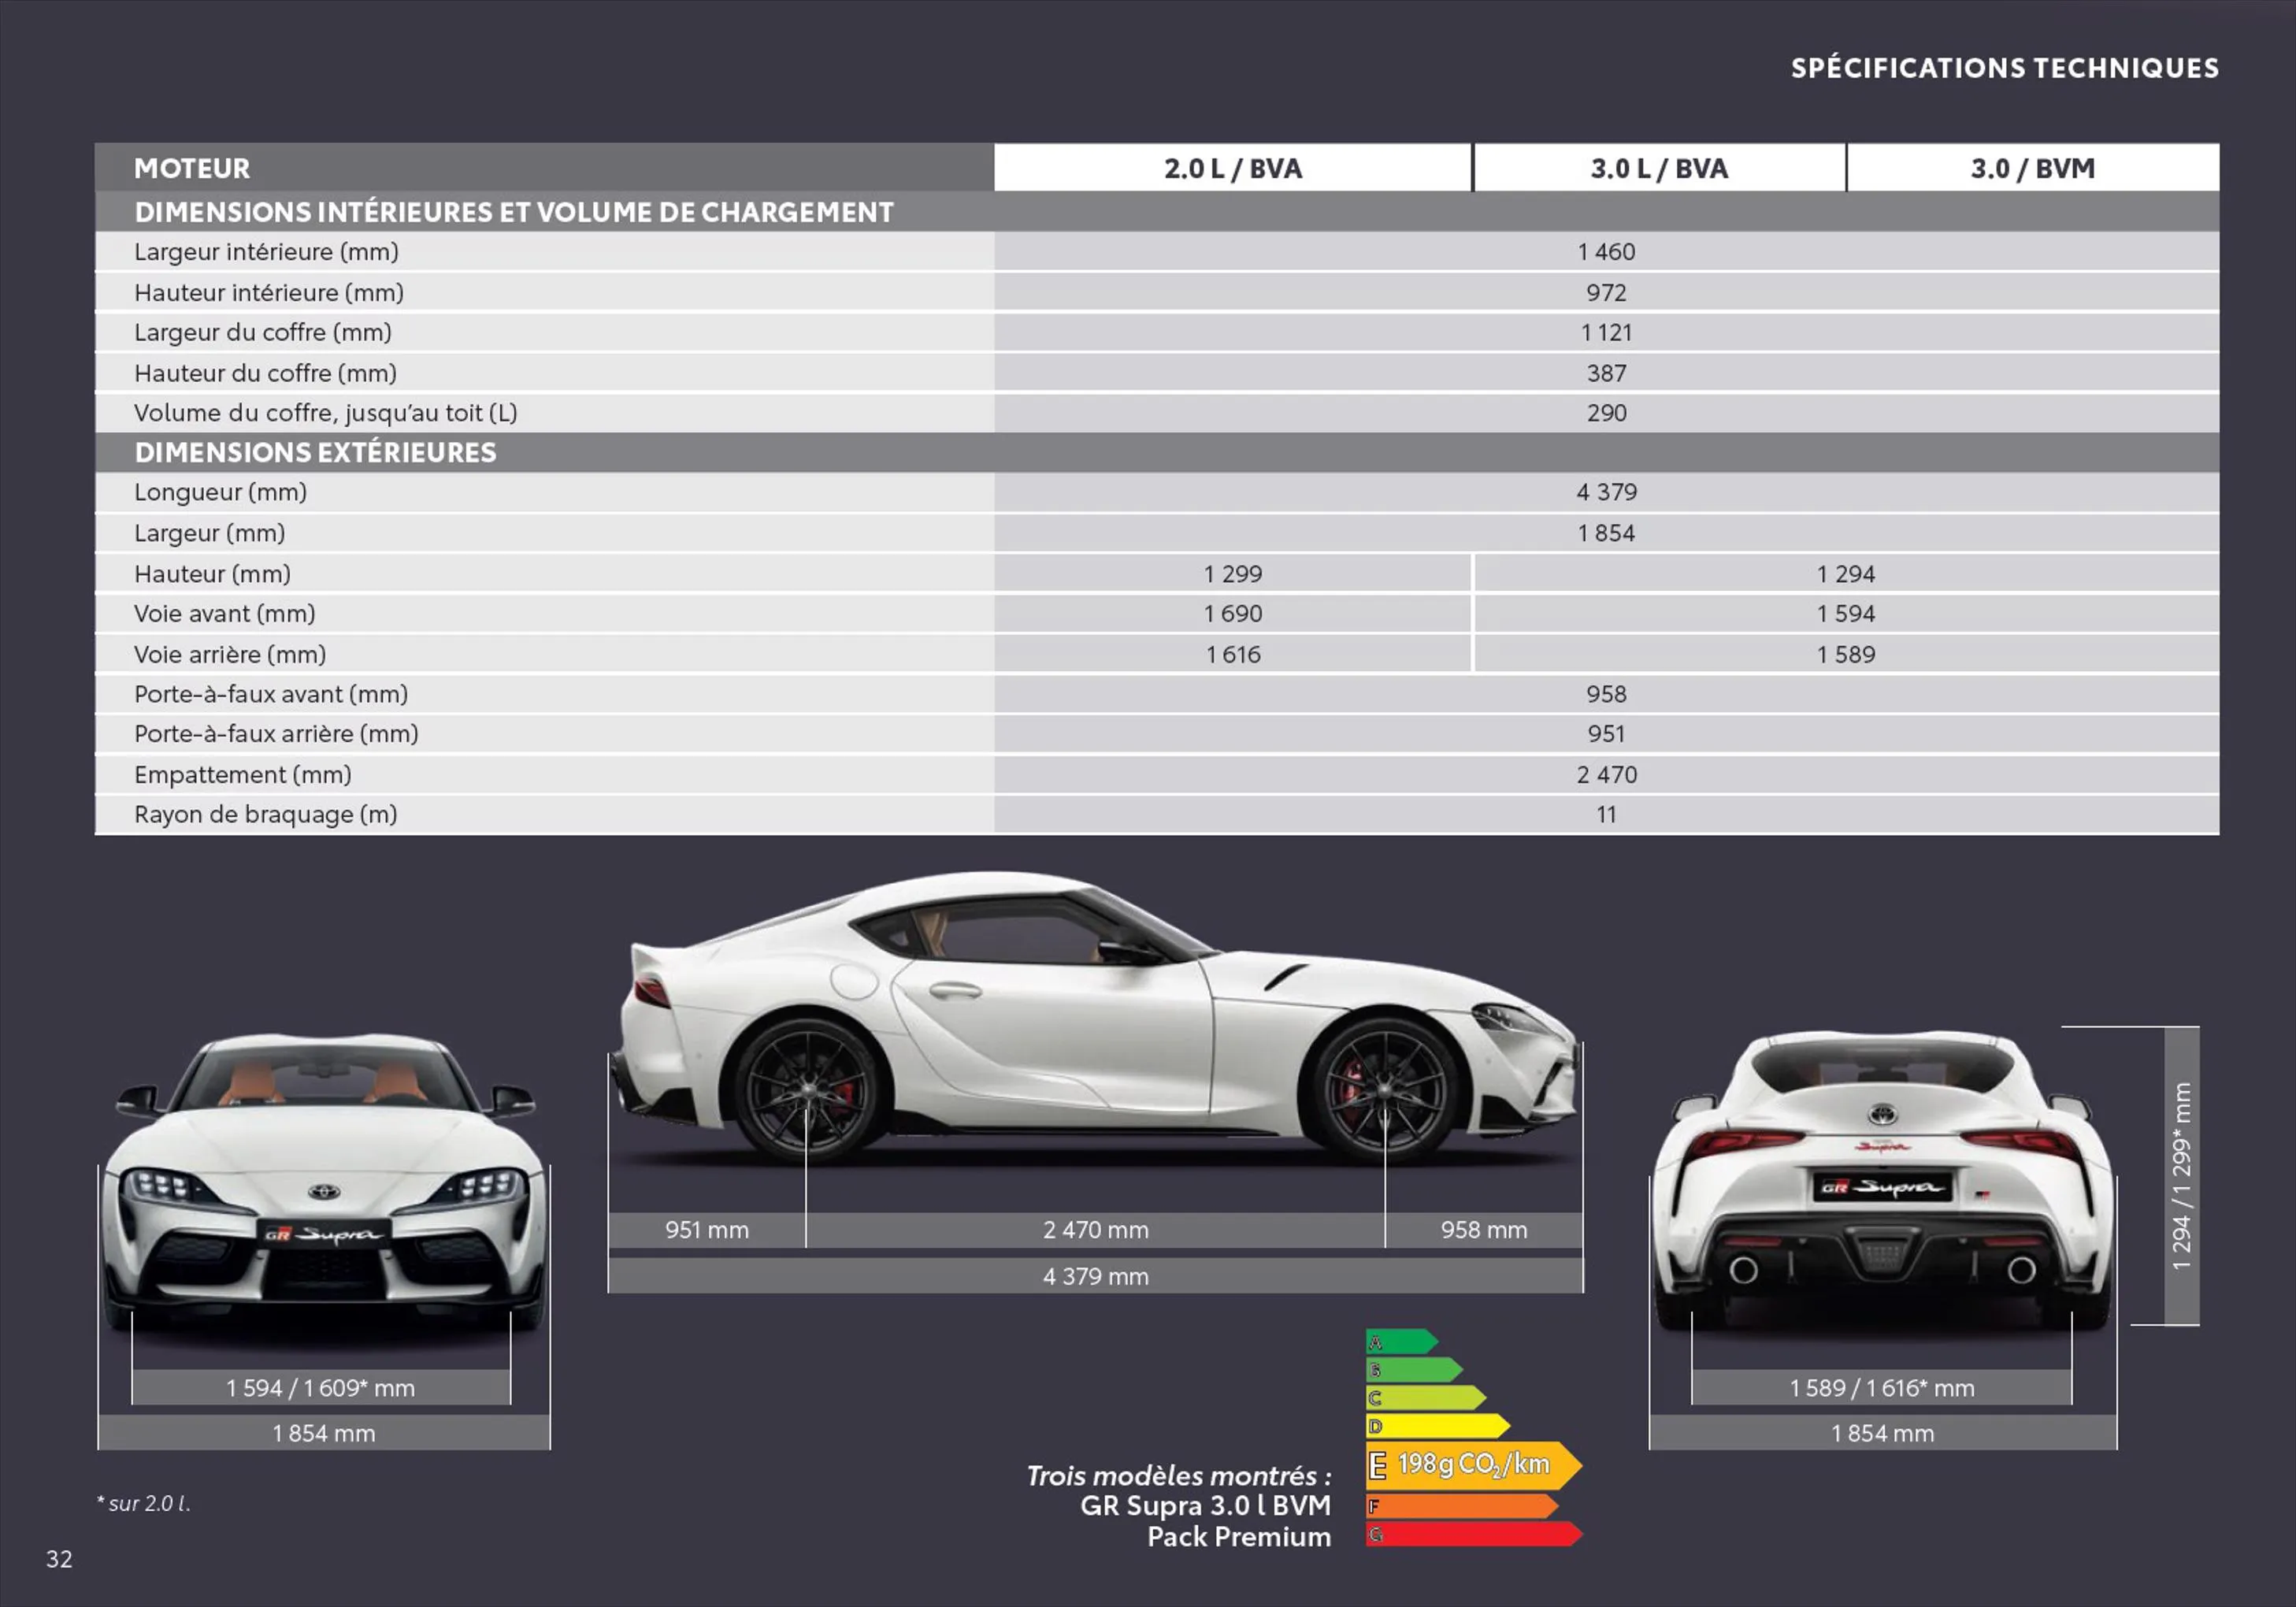Click the "1 594 / 1 609* mm" label
This screenshot has width=2296, height=1607.
[321, 1388]
